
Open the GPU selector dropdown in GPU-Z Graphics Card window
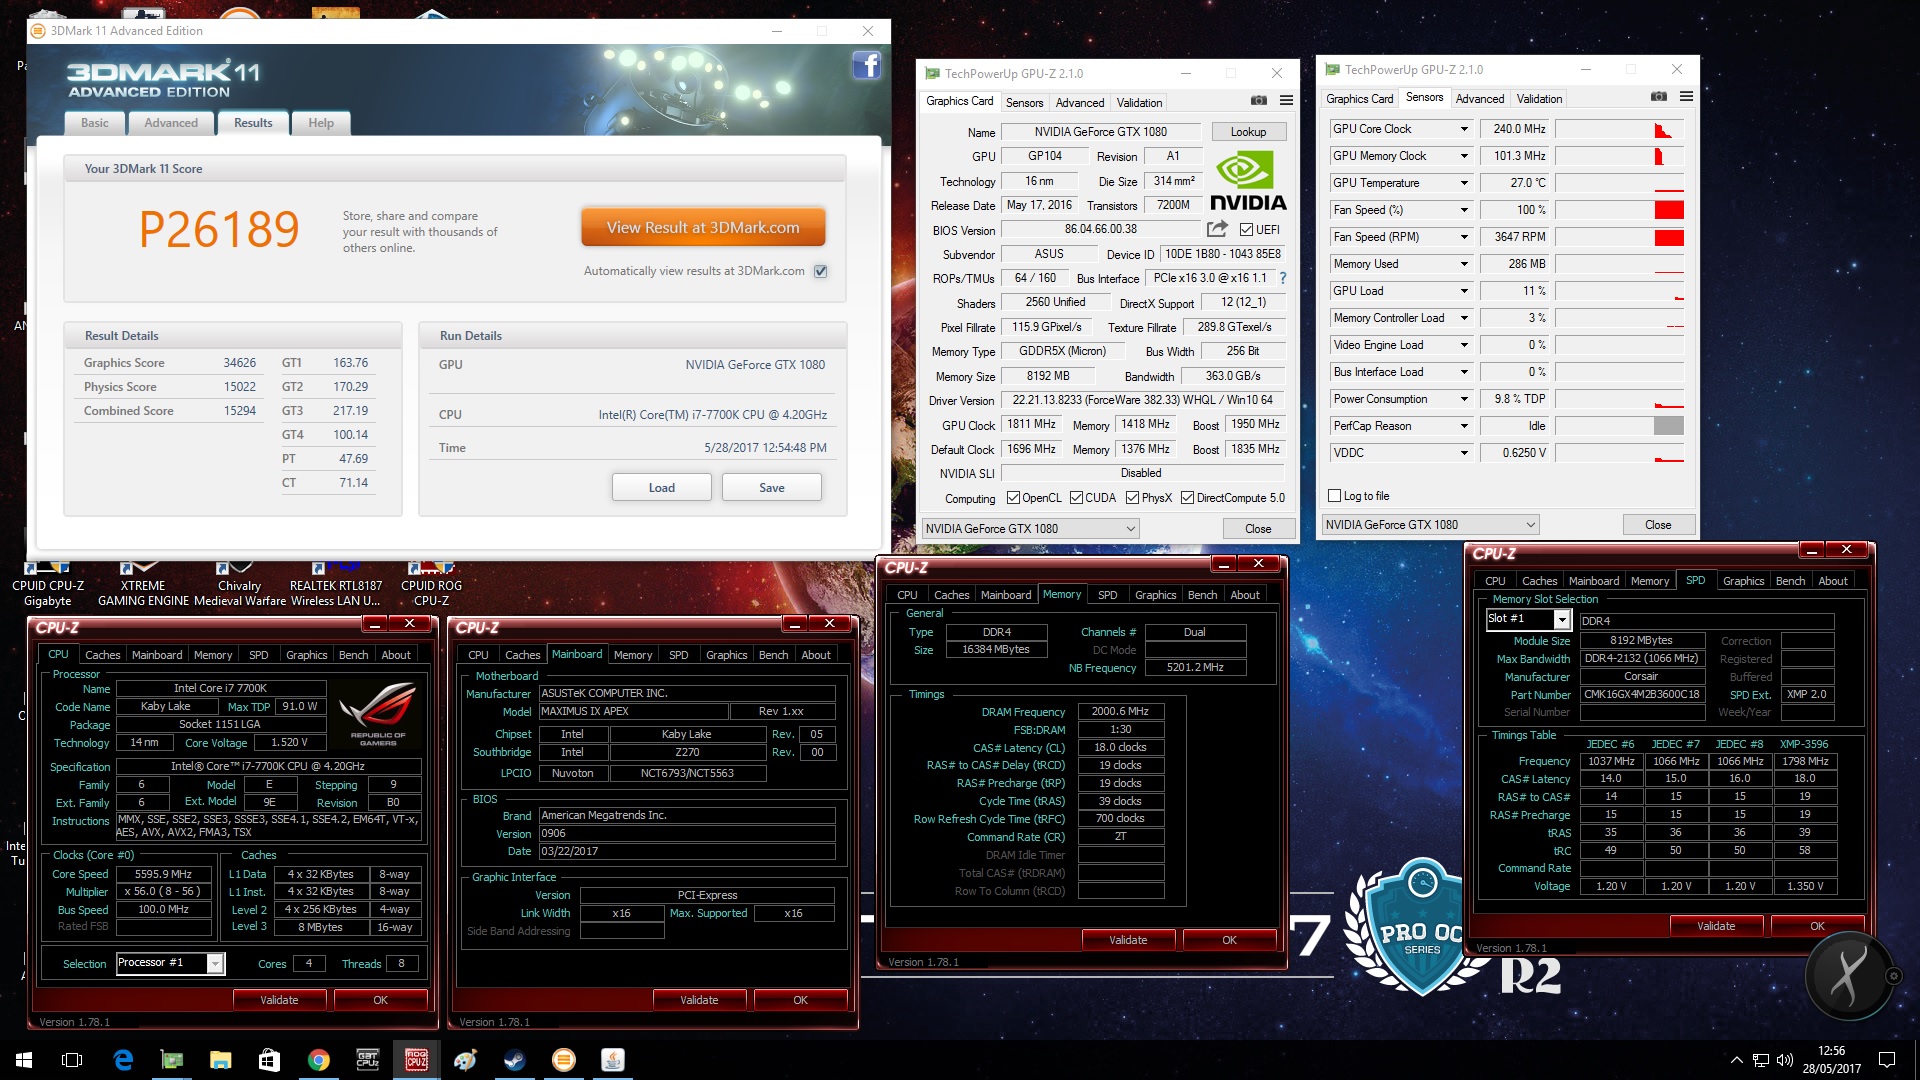[1030, 529]
